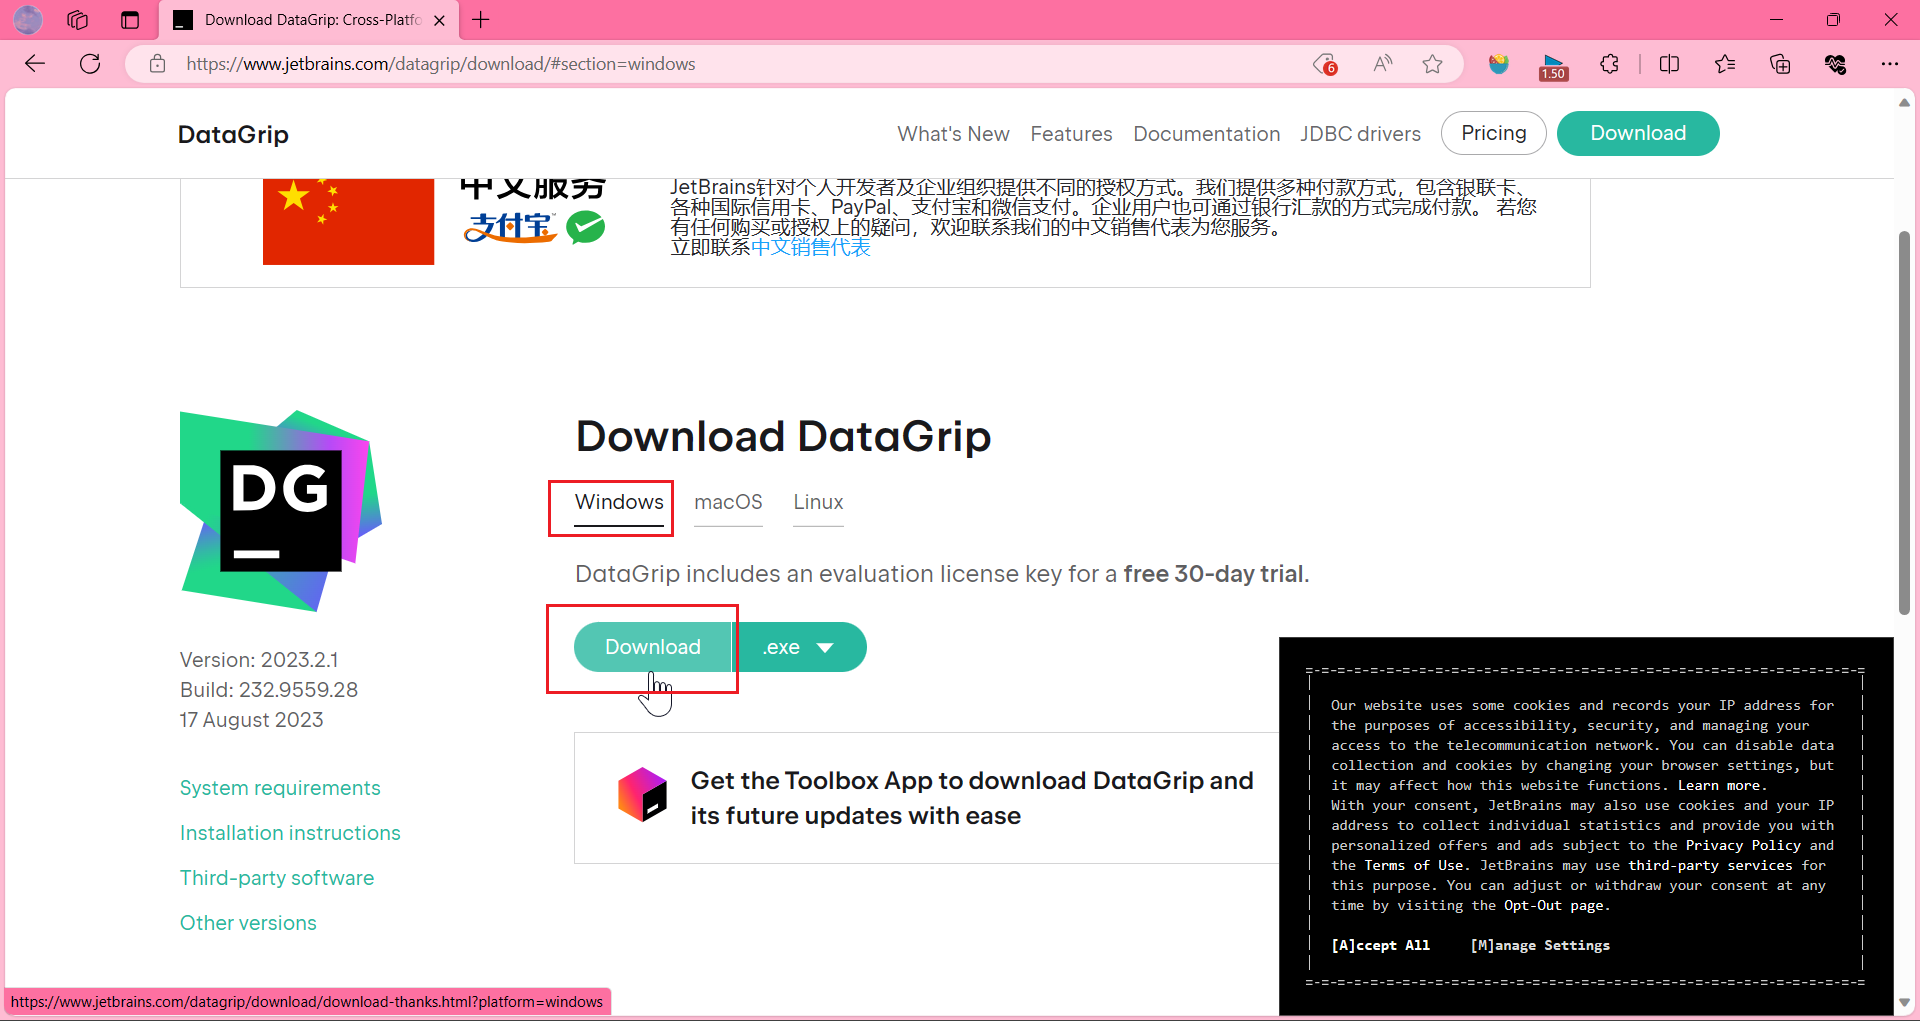Click the Alipay logo image

coord(510,228)
